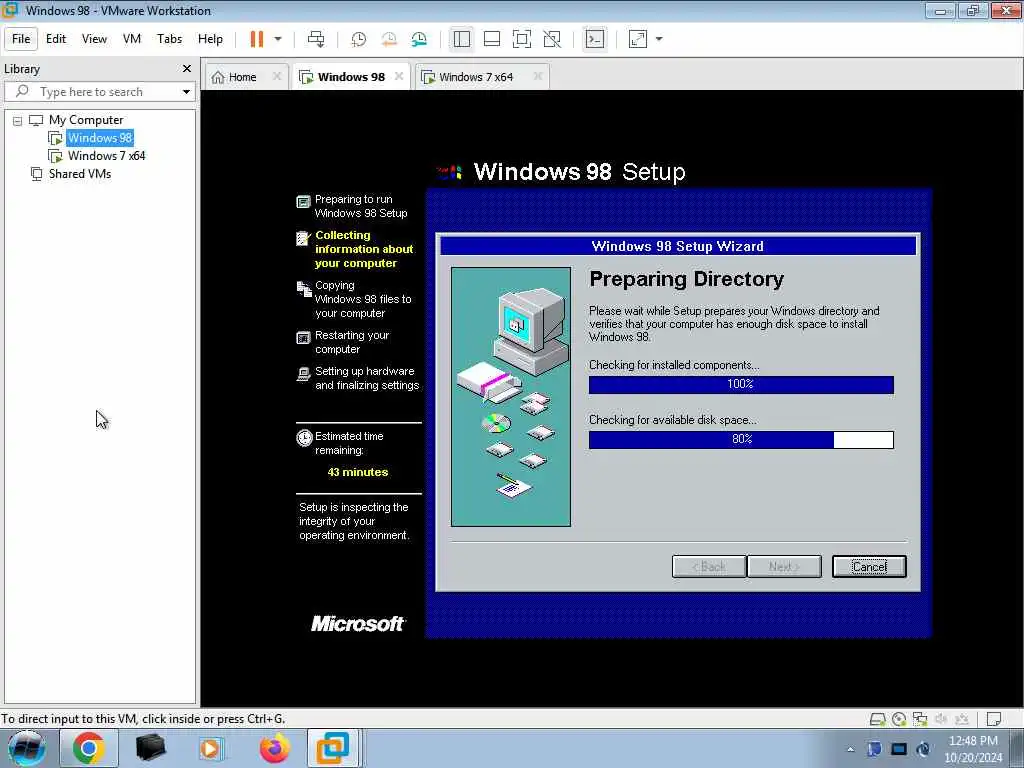Open the File menu
Viewport: 1024px width, 768px height.
[x=21, y=39]
